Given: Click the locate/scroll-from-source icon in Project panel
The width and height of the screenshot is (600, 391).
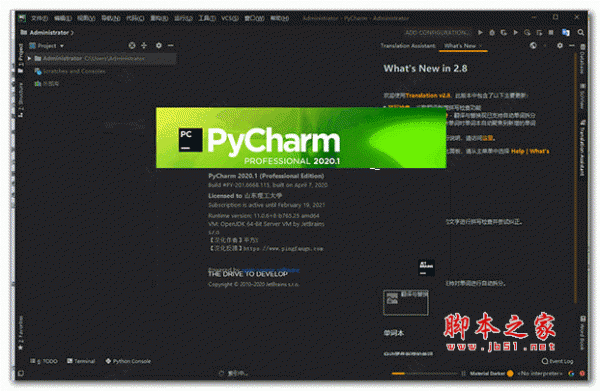Looking at the screenshot, I should [x=132, y=46].
